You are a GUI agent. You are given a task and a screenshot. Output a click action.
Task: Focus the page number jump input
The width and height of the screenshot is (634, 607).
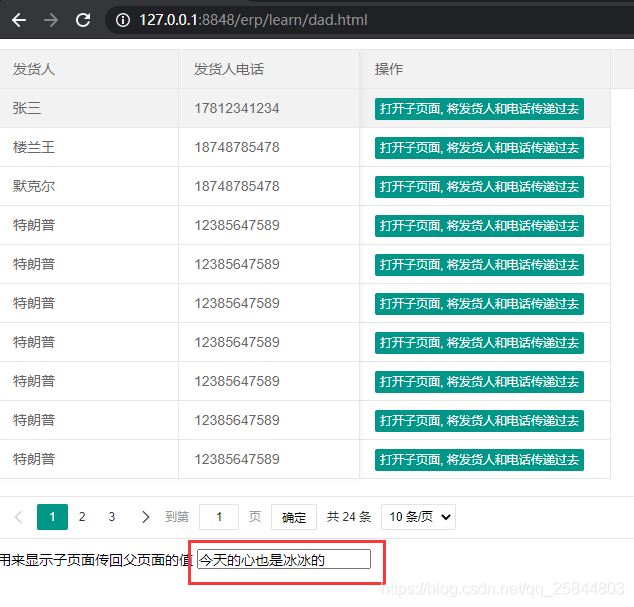point(219,517)
